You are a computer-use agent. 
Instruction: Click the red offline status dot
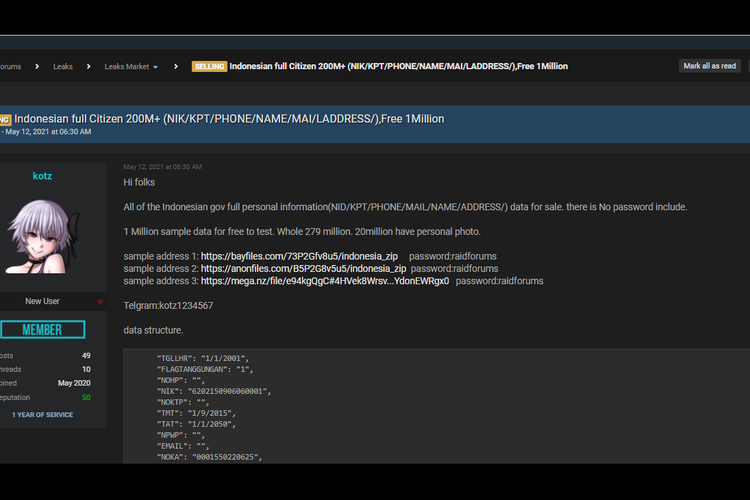coord(100,301)
